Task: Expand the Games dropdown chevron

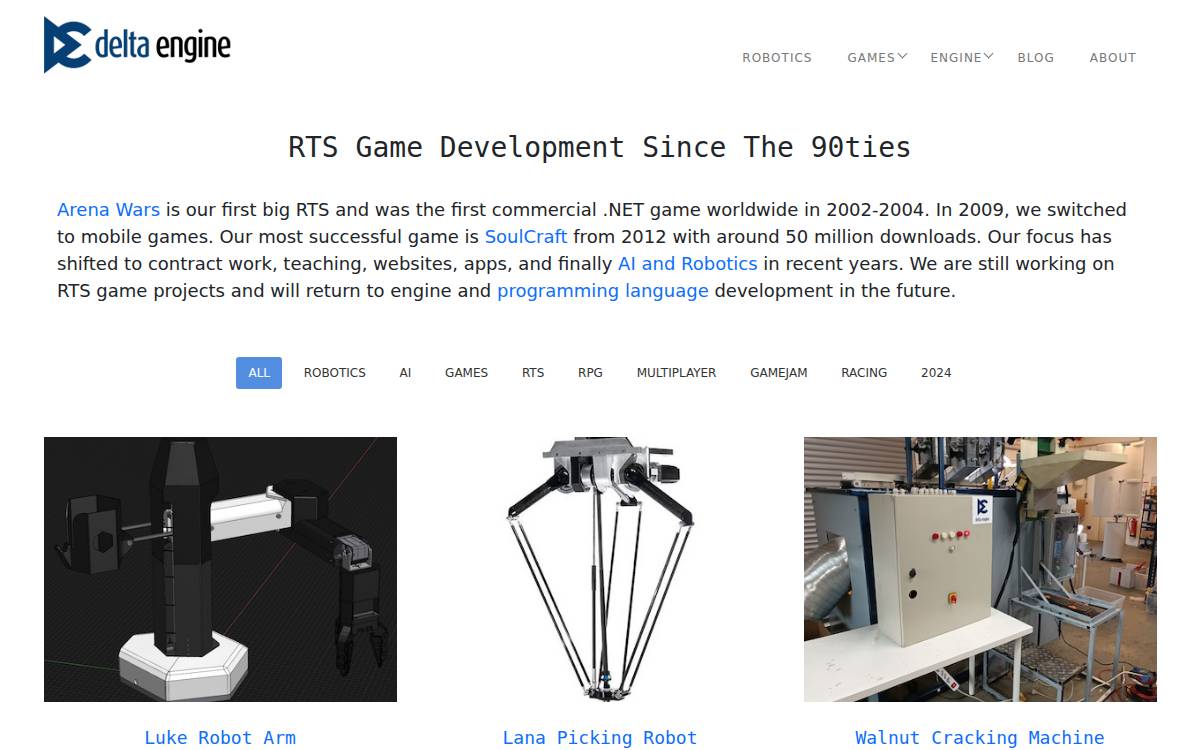Action: (902, 56)
